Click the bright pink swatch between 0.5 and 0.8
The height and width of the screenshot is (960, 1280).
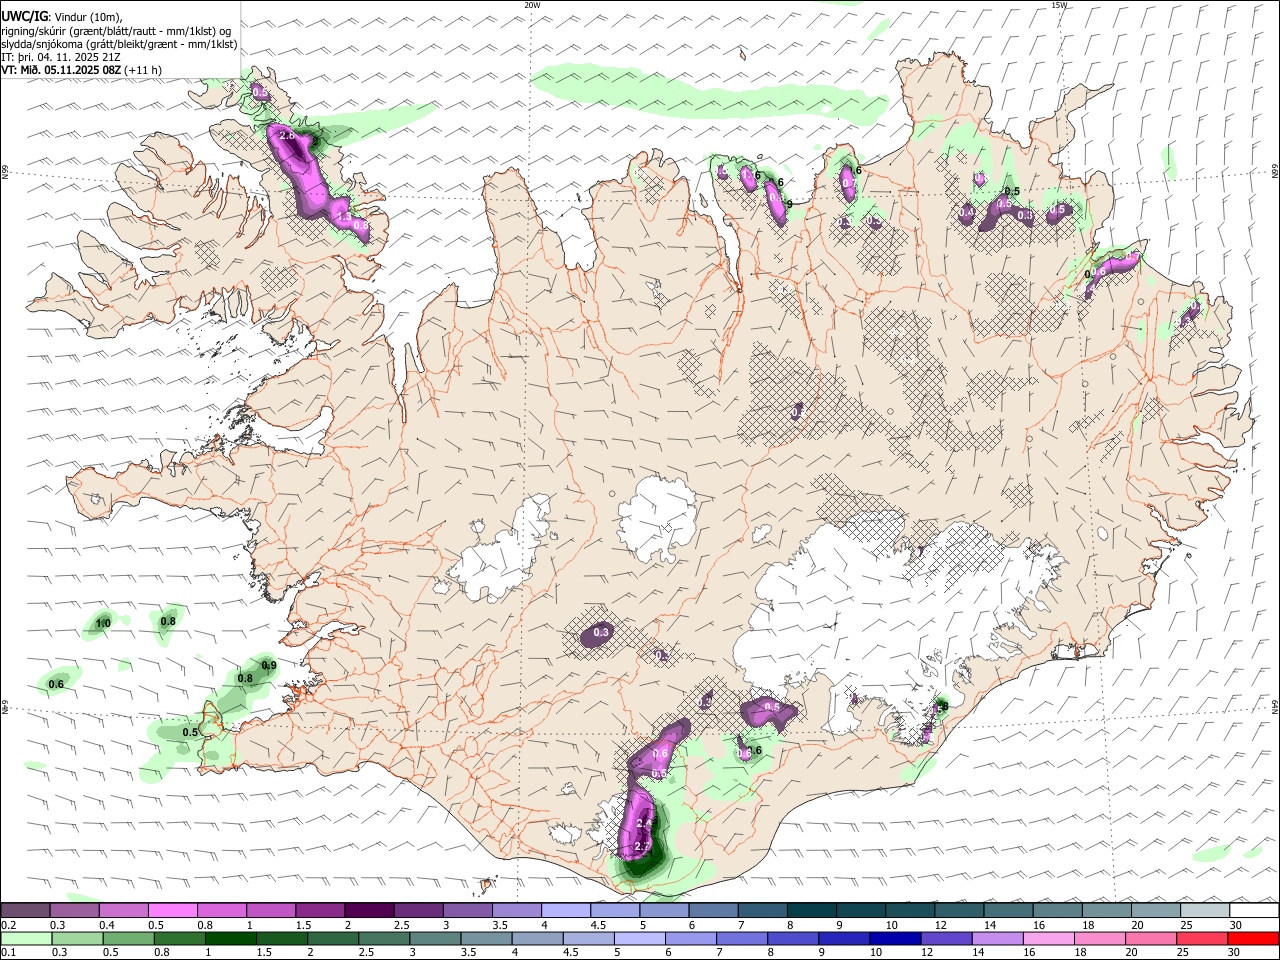[x=172, y=911]
